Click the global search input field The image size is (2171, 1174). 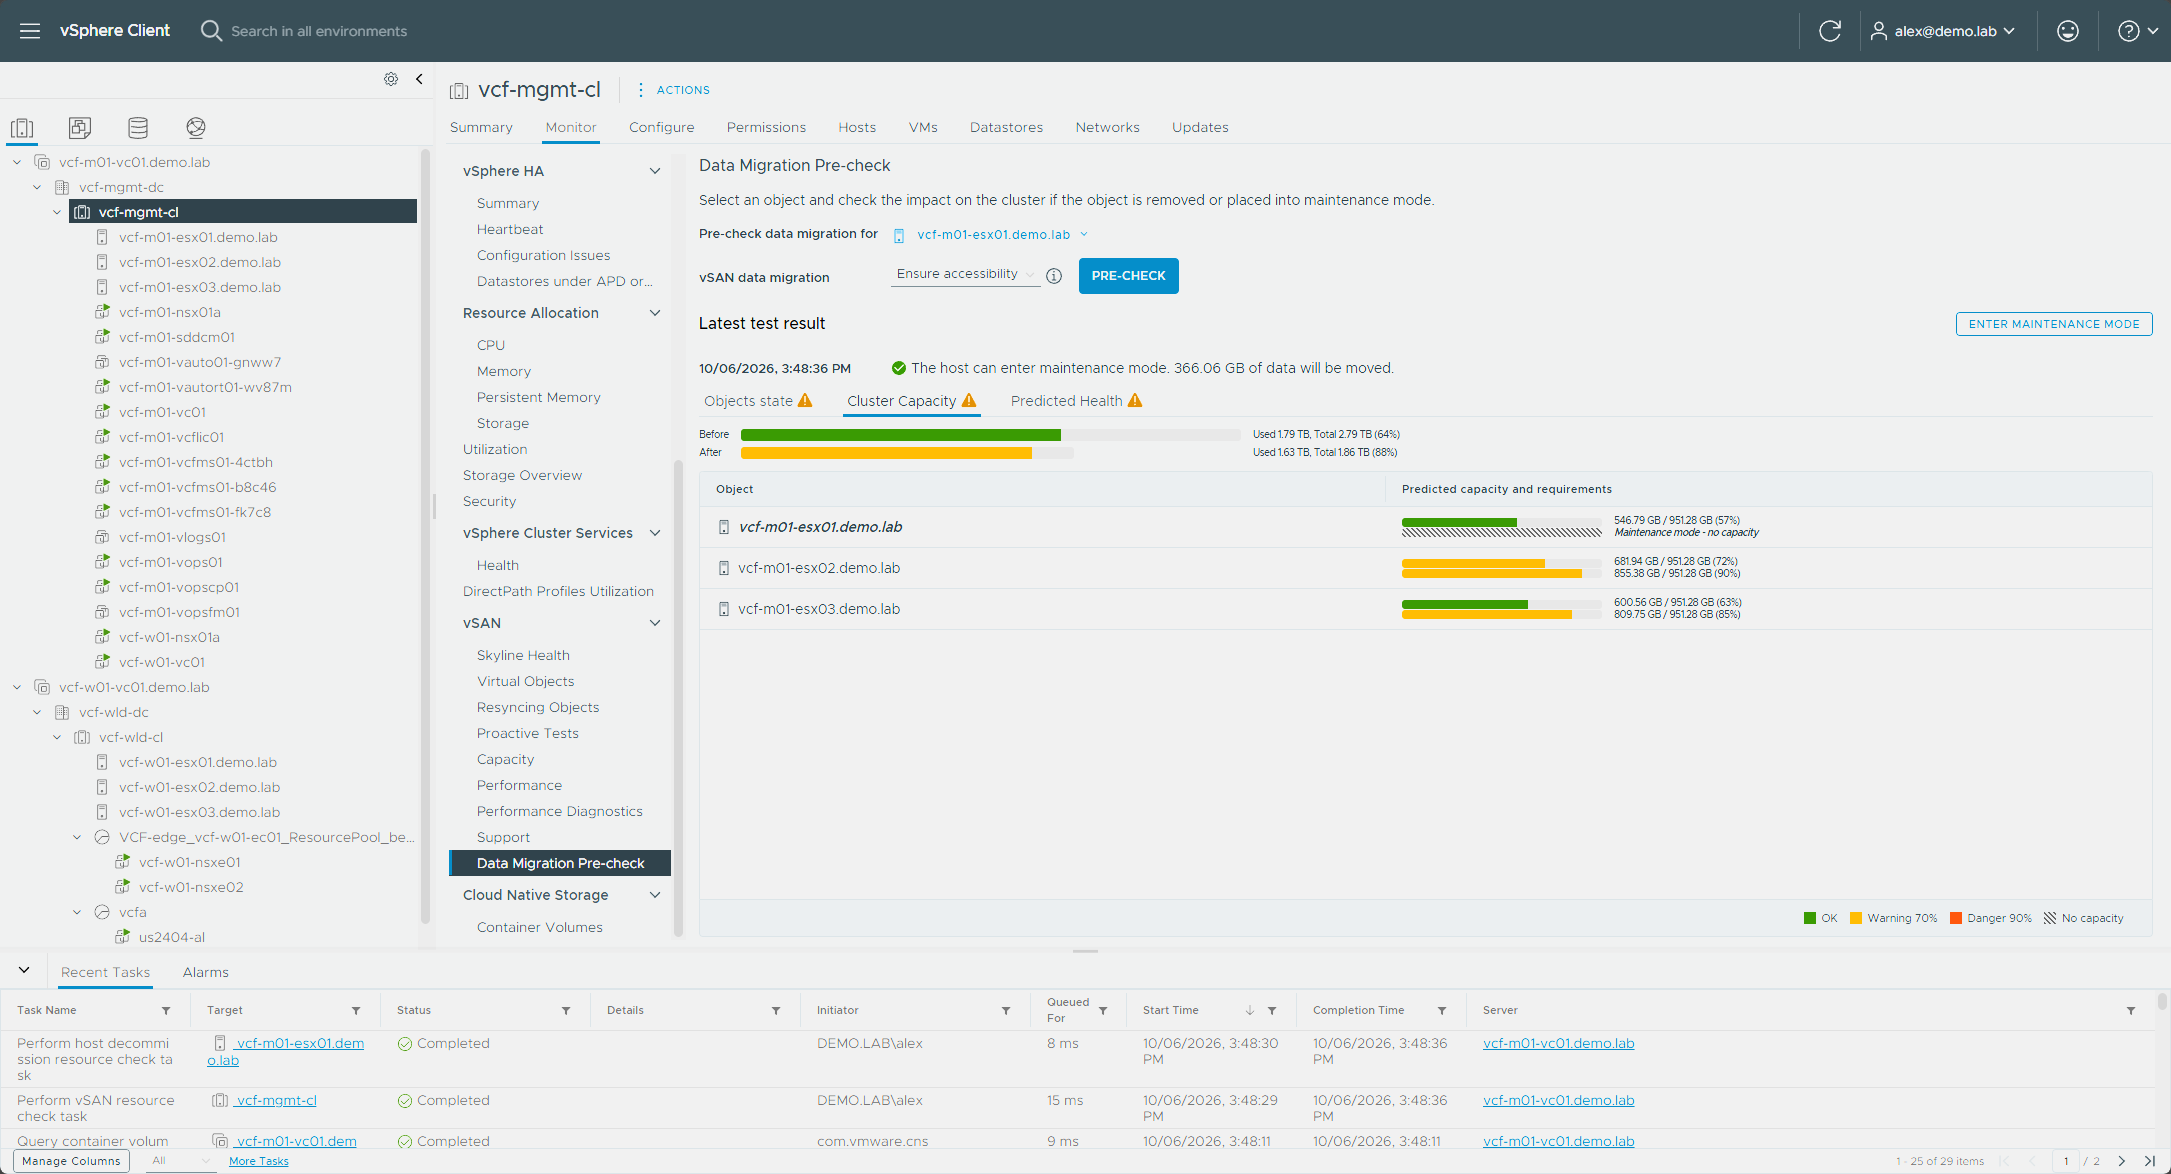[319, 31]
